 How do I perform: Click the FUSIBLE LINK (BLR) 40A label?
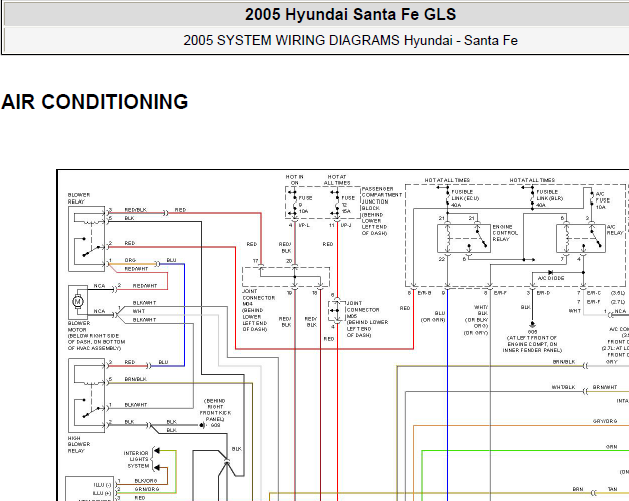pos(550,199)
